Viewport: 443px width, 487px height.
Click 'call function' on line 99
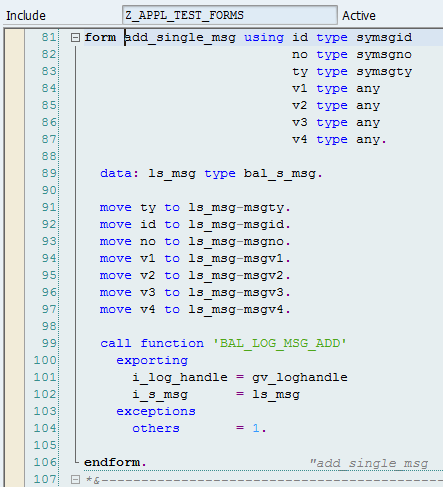[152, 343]
